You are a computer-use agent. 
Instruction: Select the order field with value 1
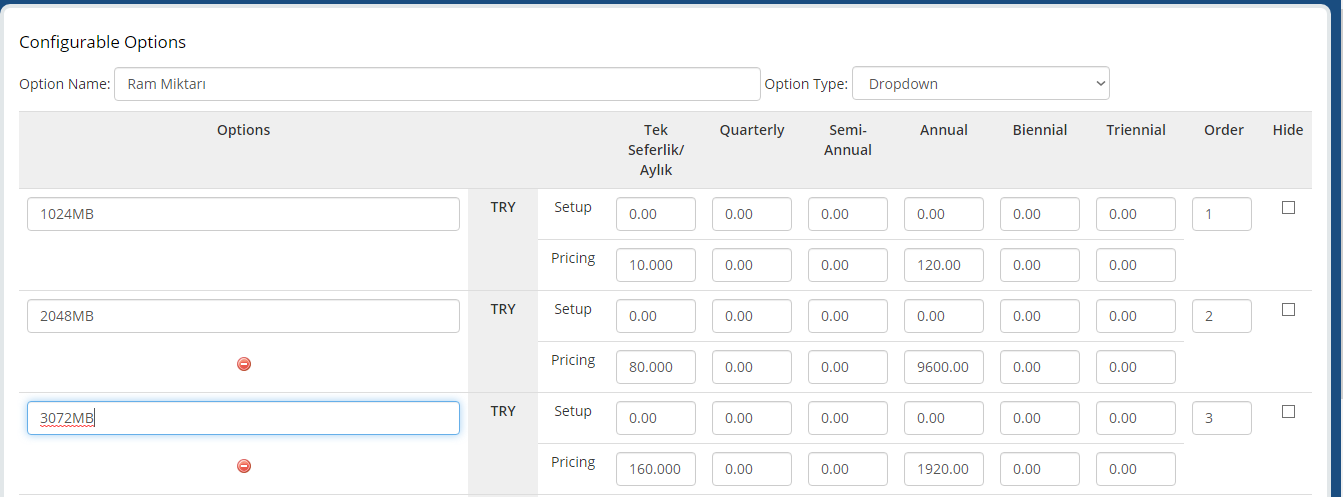click(x=1222, y=214)
